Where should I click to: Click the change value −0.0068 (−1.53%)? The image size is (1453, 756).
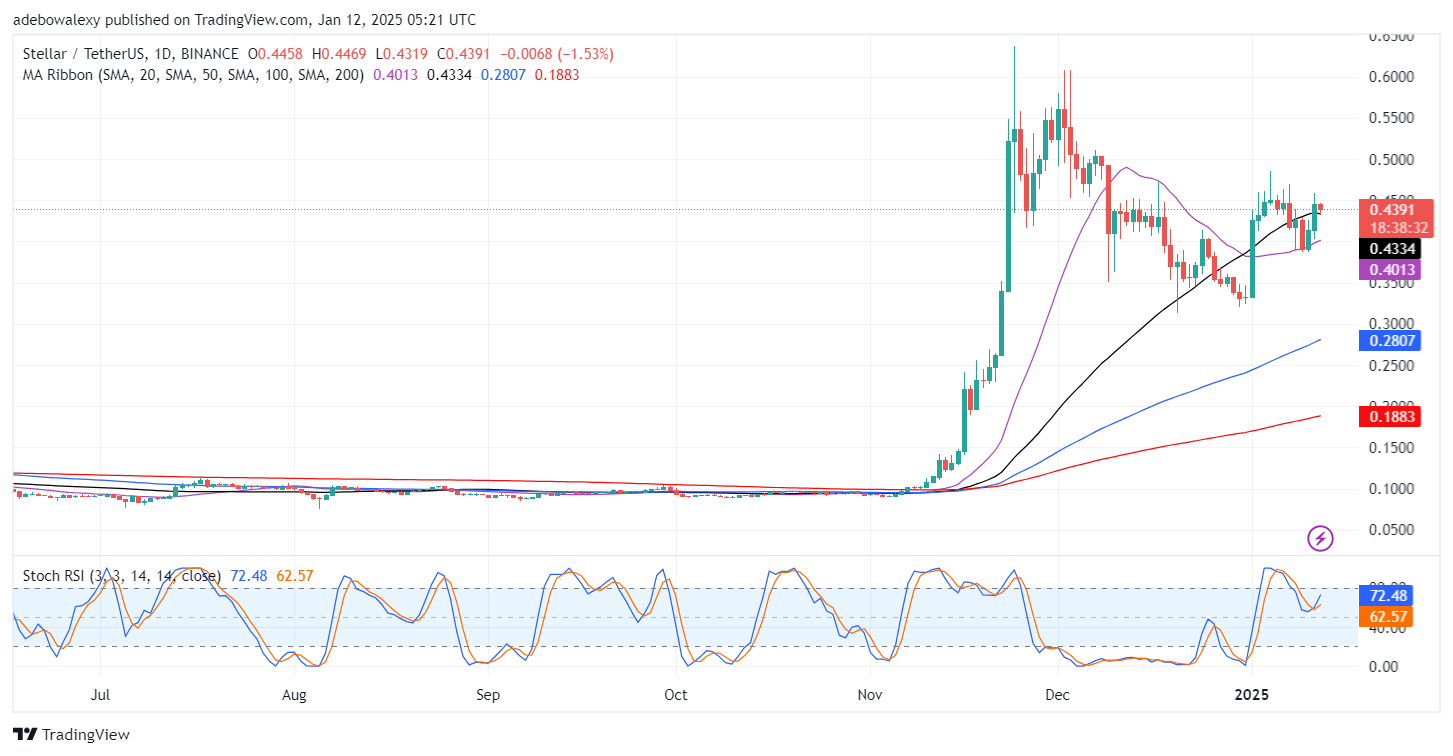tap(555, 54)
